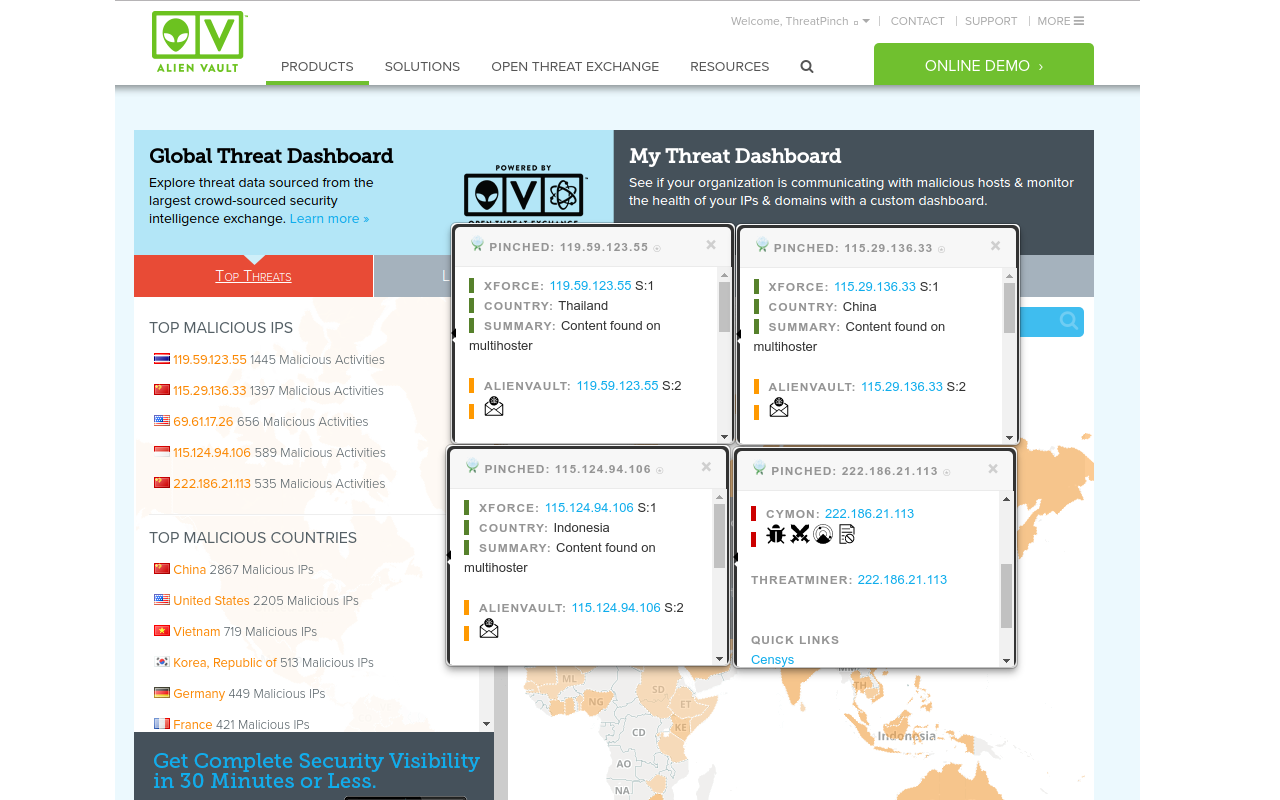Click United States in top malicious countries
Screen dimensions: 1280x800
211,601
